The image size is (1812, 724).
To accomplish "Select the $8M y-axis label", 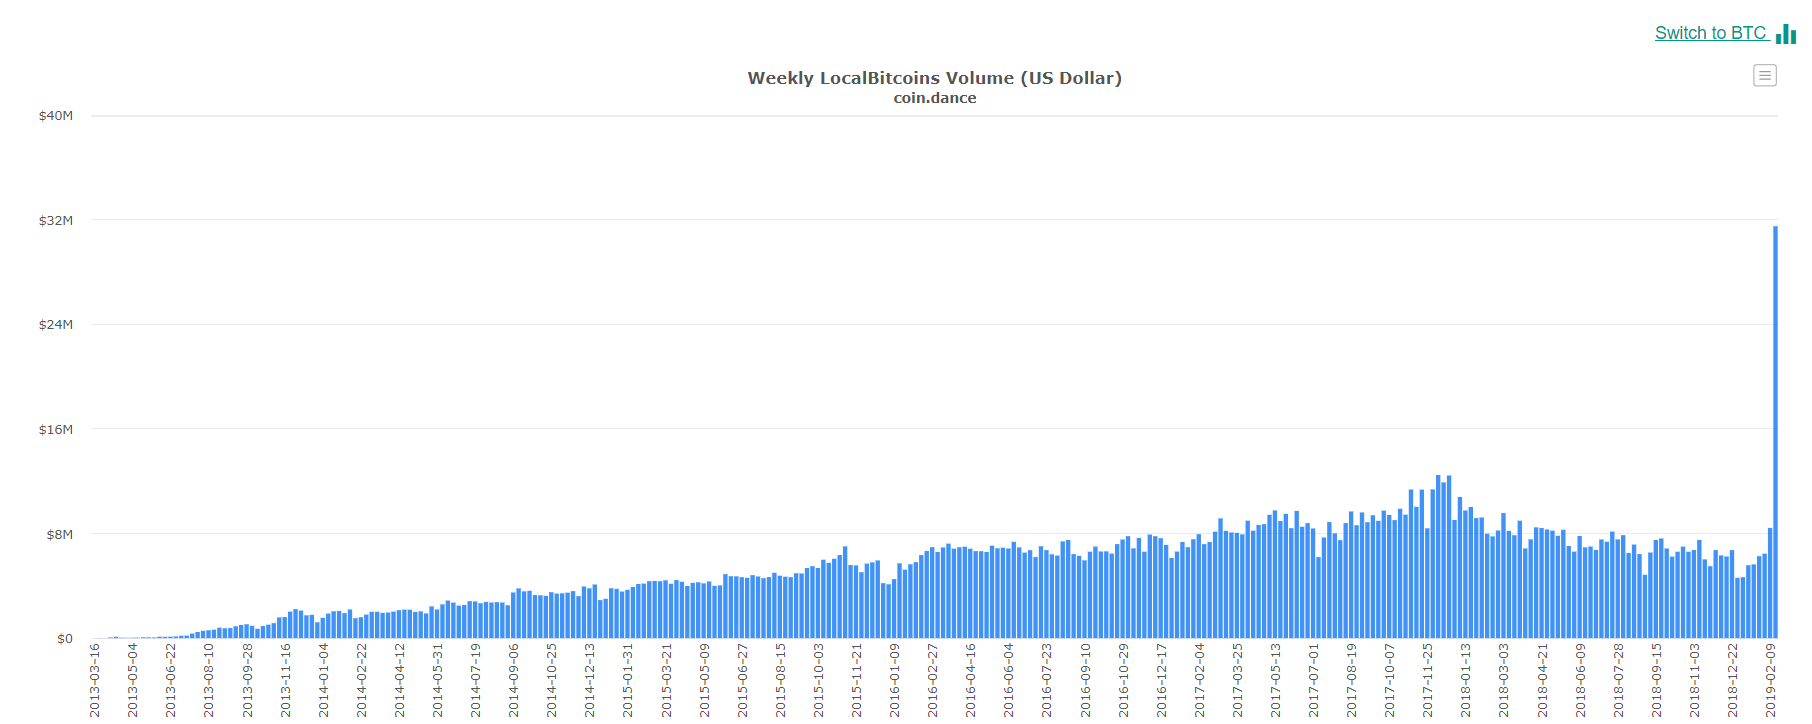I will 59,535.
